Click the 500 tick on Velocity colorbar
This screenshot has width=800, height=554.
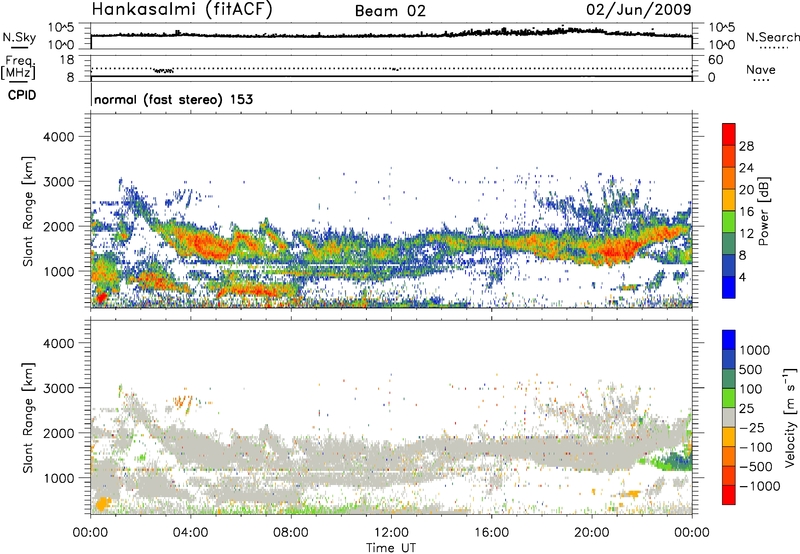750,370
